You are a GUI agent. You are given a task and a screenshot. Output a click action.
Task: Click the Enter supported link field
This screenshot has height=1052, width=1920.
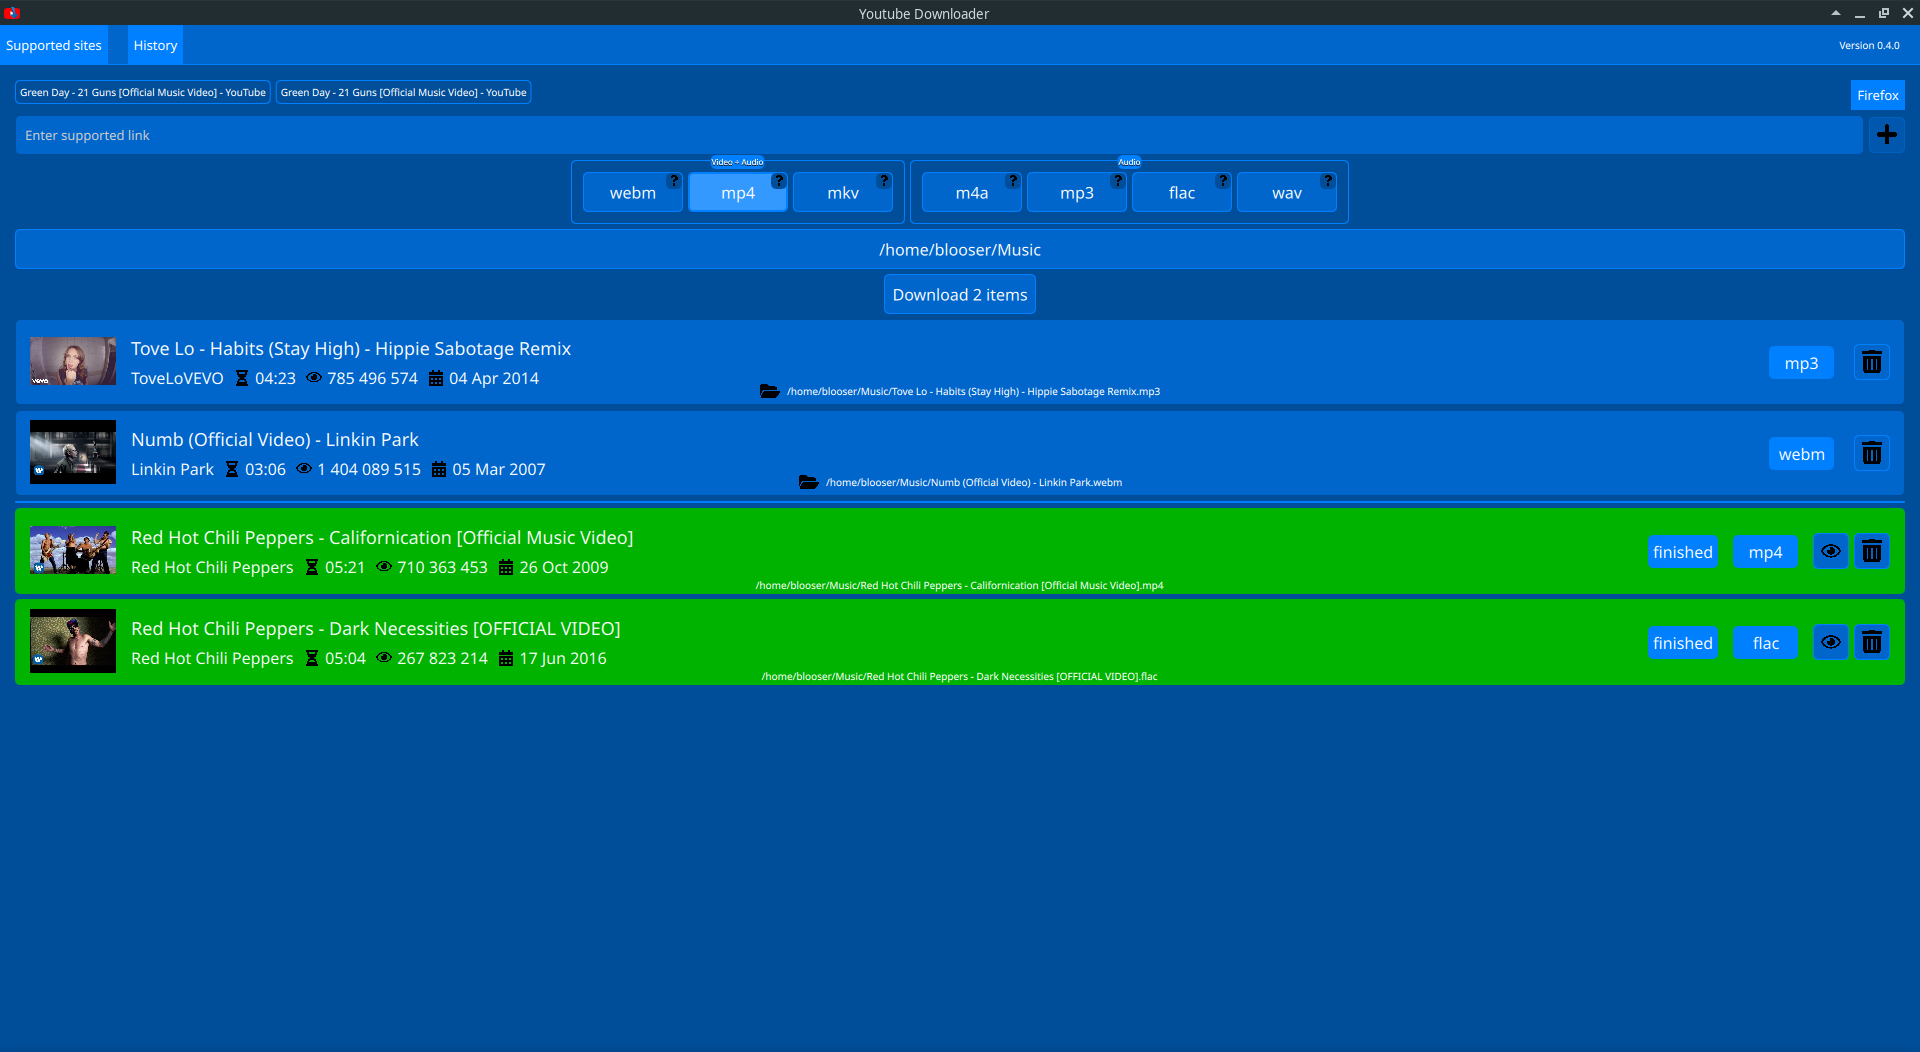(x=938, y=136)
